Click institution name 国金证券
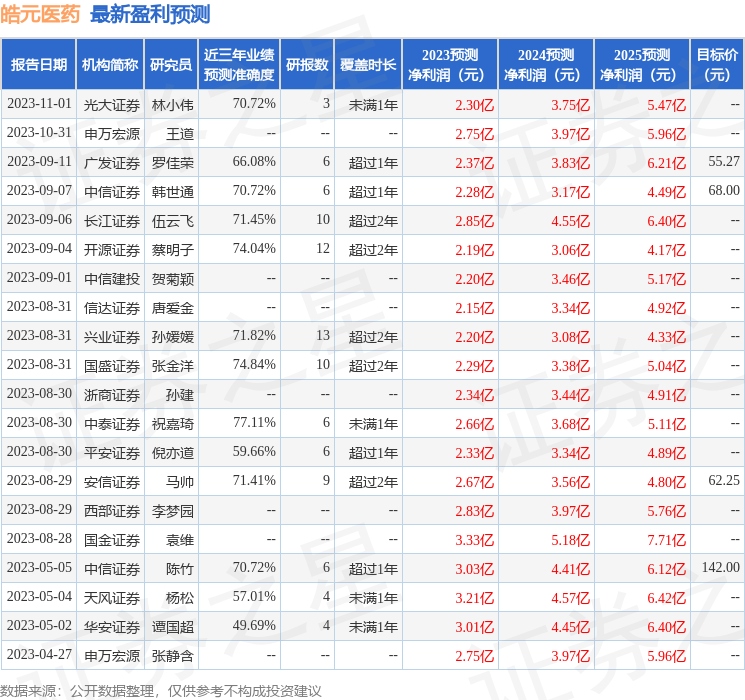This screenshot has height=700, width=745. (112, 540)
